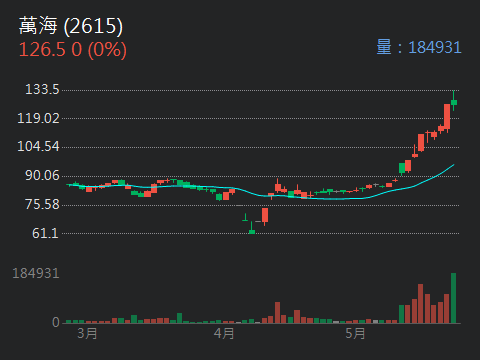
Task: Click the tallest green volume bar
Action: pos(454,298)
